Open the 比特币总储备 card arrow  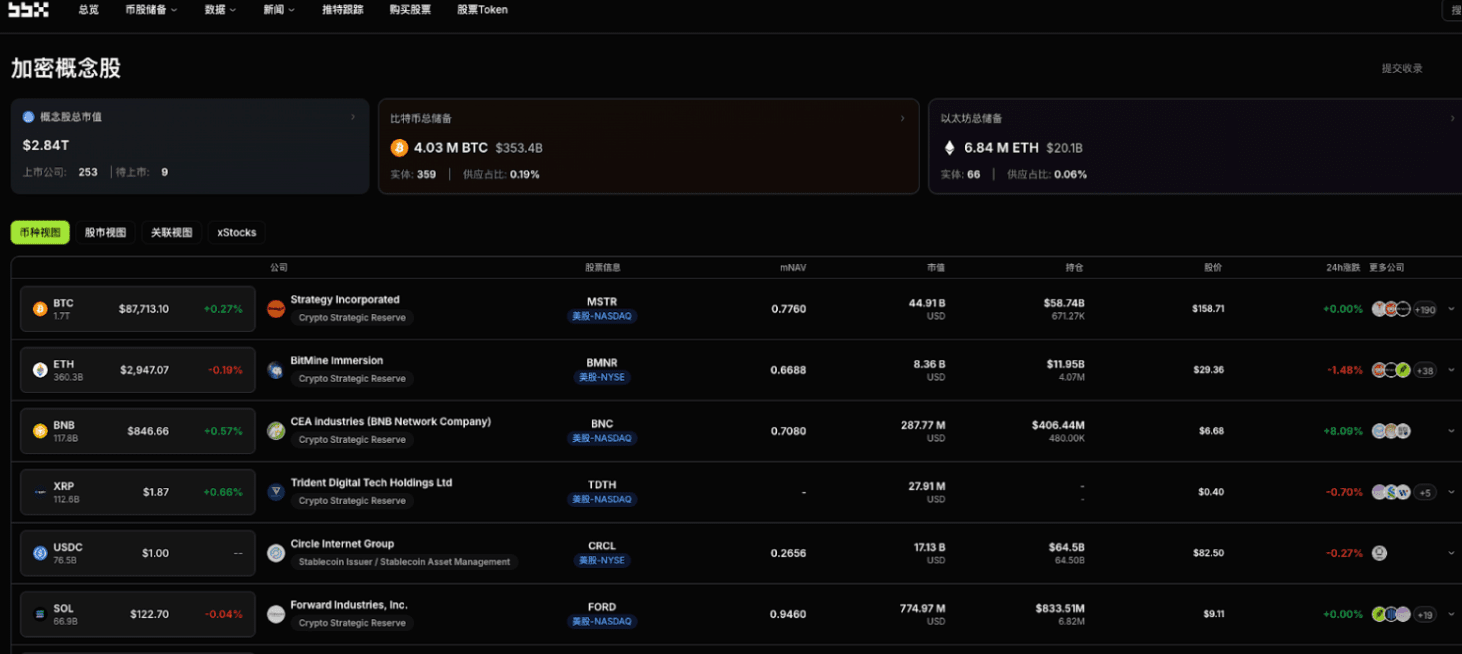(903, 118)
